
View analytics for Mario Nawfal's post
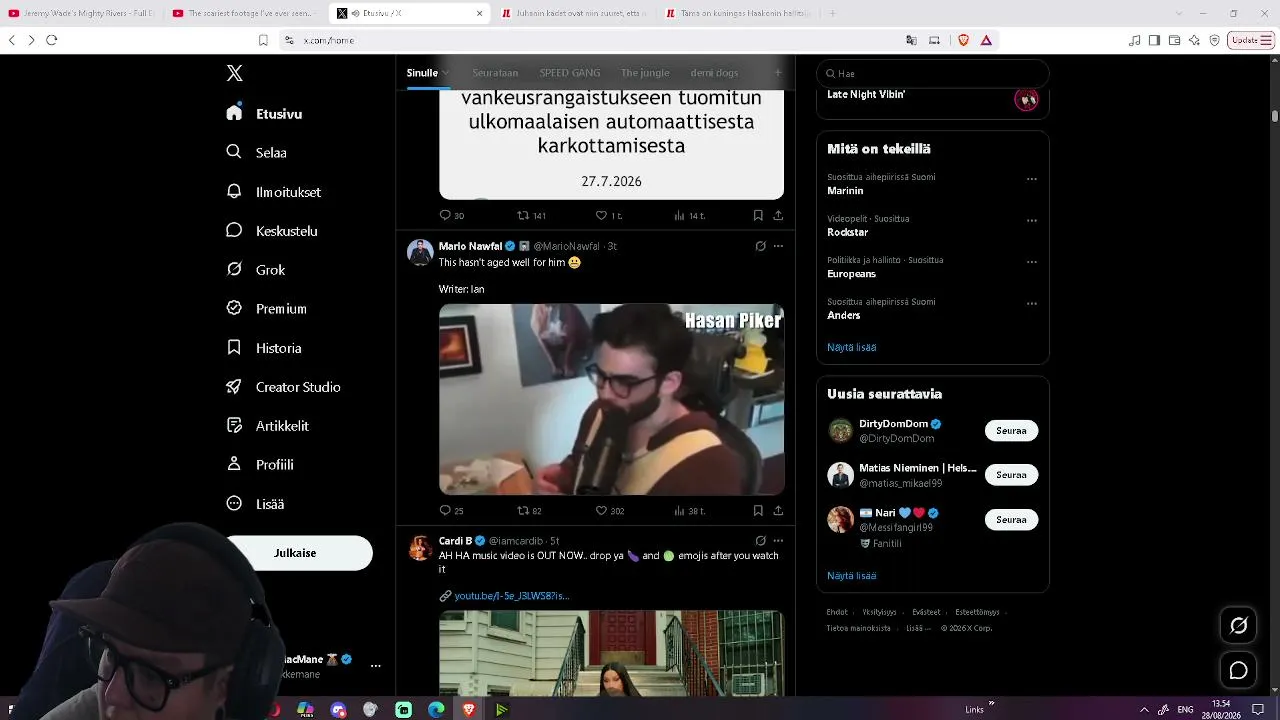(x=689, y=511)
